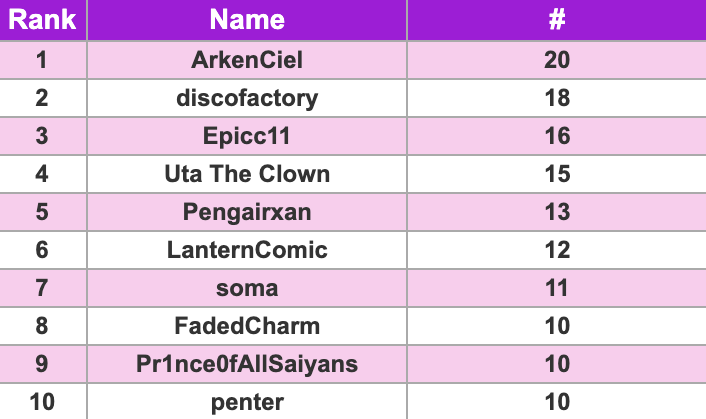
Task: Select the FadedCharm name cell
Action: tap(247, 326)
